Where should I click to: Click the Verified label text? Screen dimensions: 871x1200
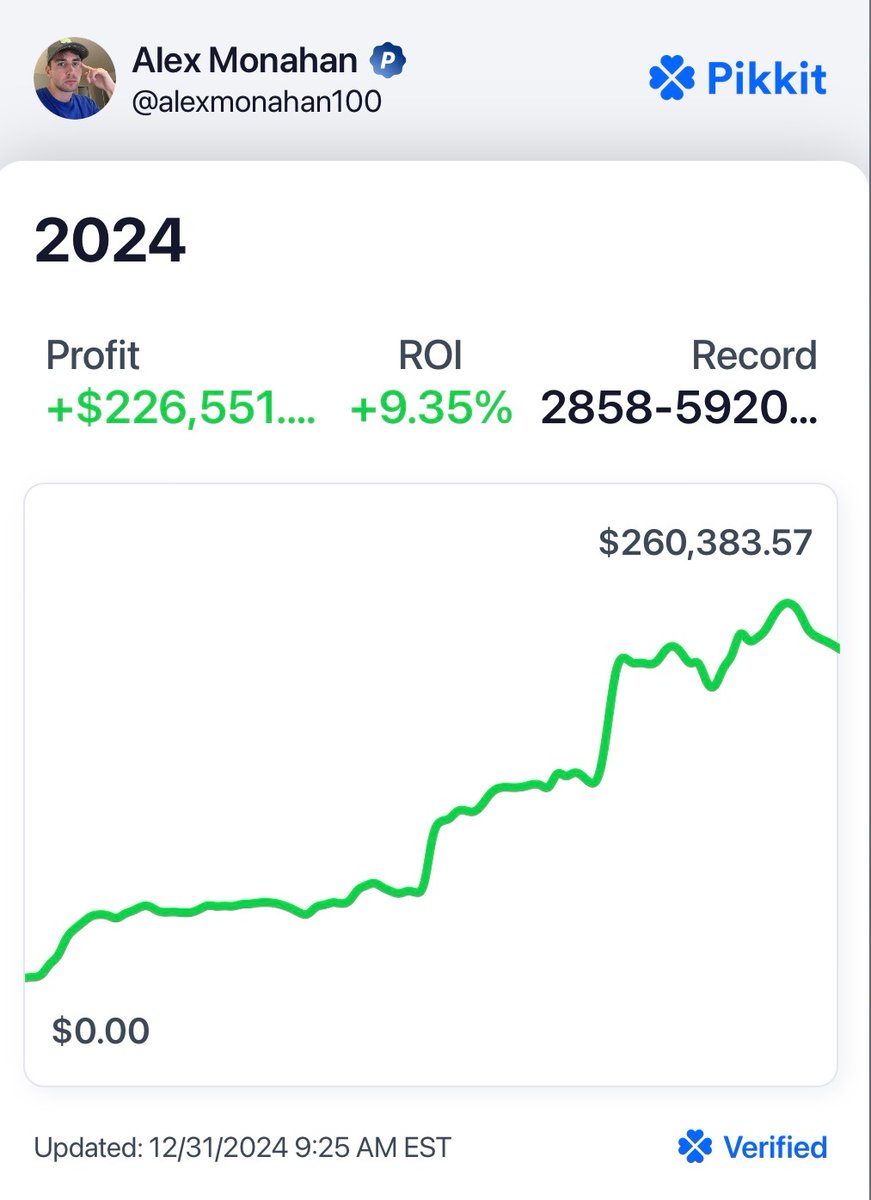click(776, 1147)
